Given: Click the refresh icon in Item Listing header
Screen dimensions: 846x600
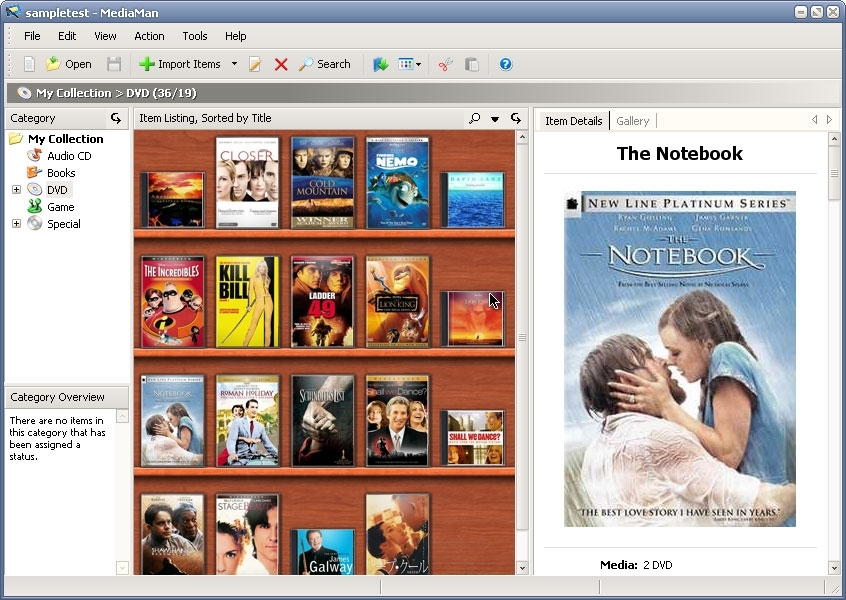Looking at the screenshot, I should (516, 118).
